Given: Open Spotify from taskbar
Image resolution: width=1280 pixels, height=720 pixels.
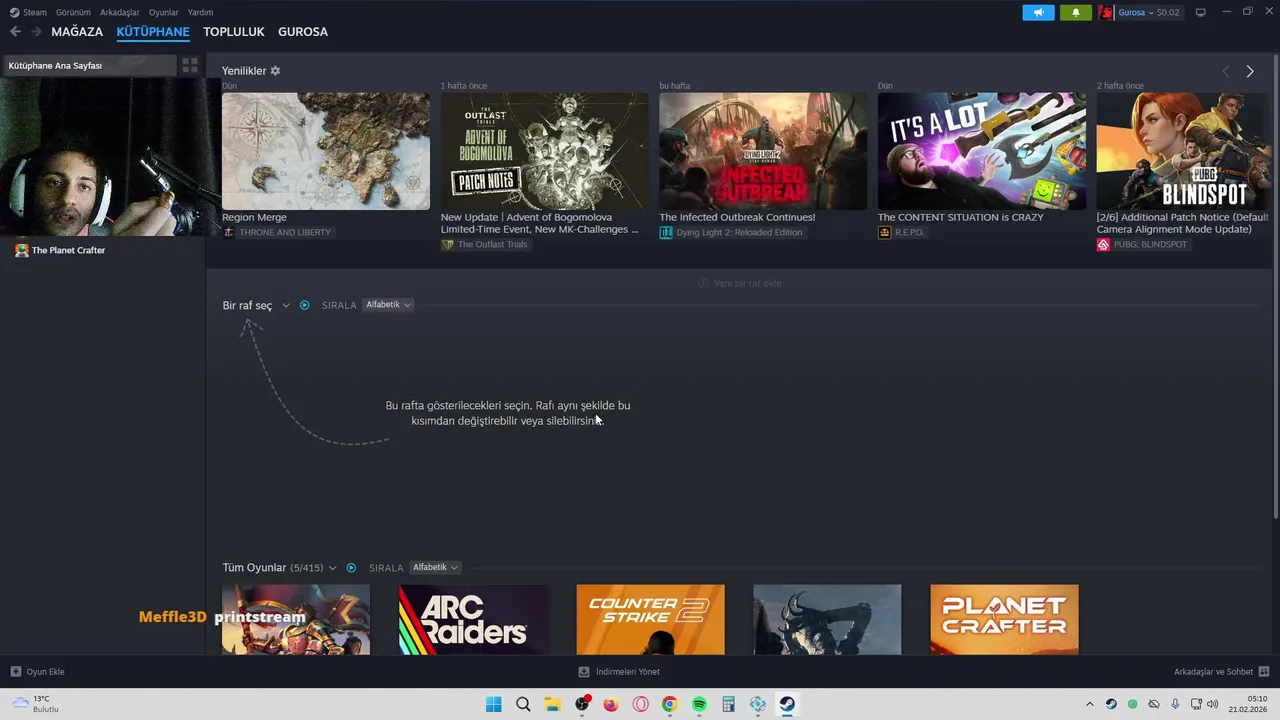Looking at the screenshot, I should tap(699, 704).
